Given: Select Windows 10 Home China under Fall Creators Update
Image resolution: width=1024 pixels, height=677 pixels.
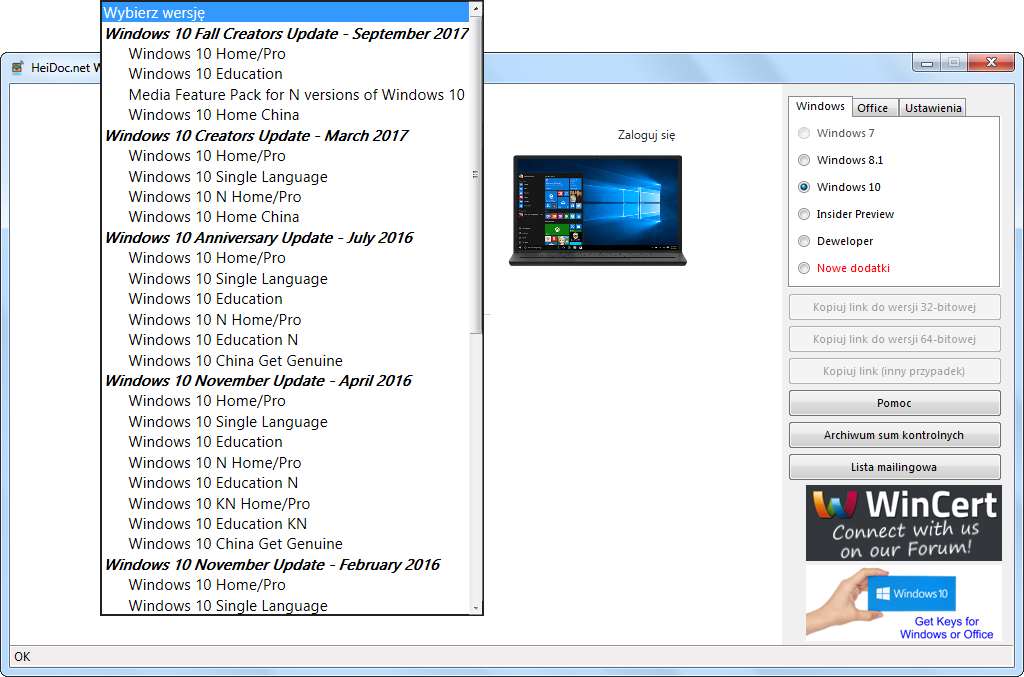Looking at the screenshot, I should (x=285, y=115).
